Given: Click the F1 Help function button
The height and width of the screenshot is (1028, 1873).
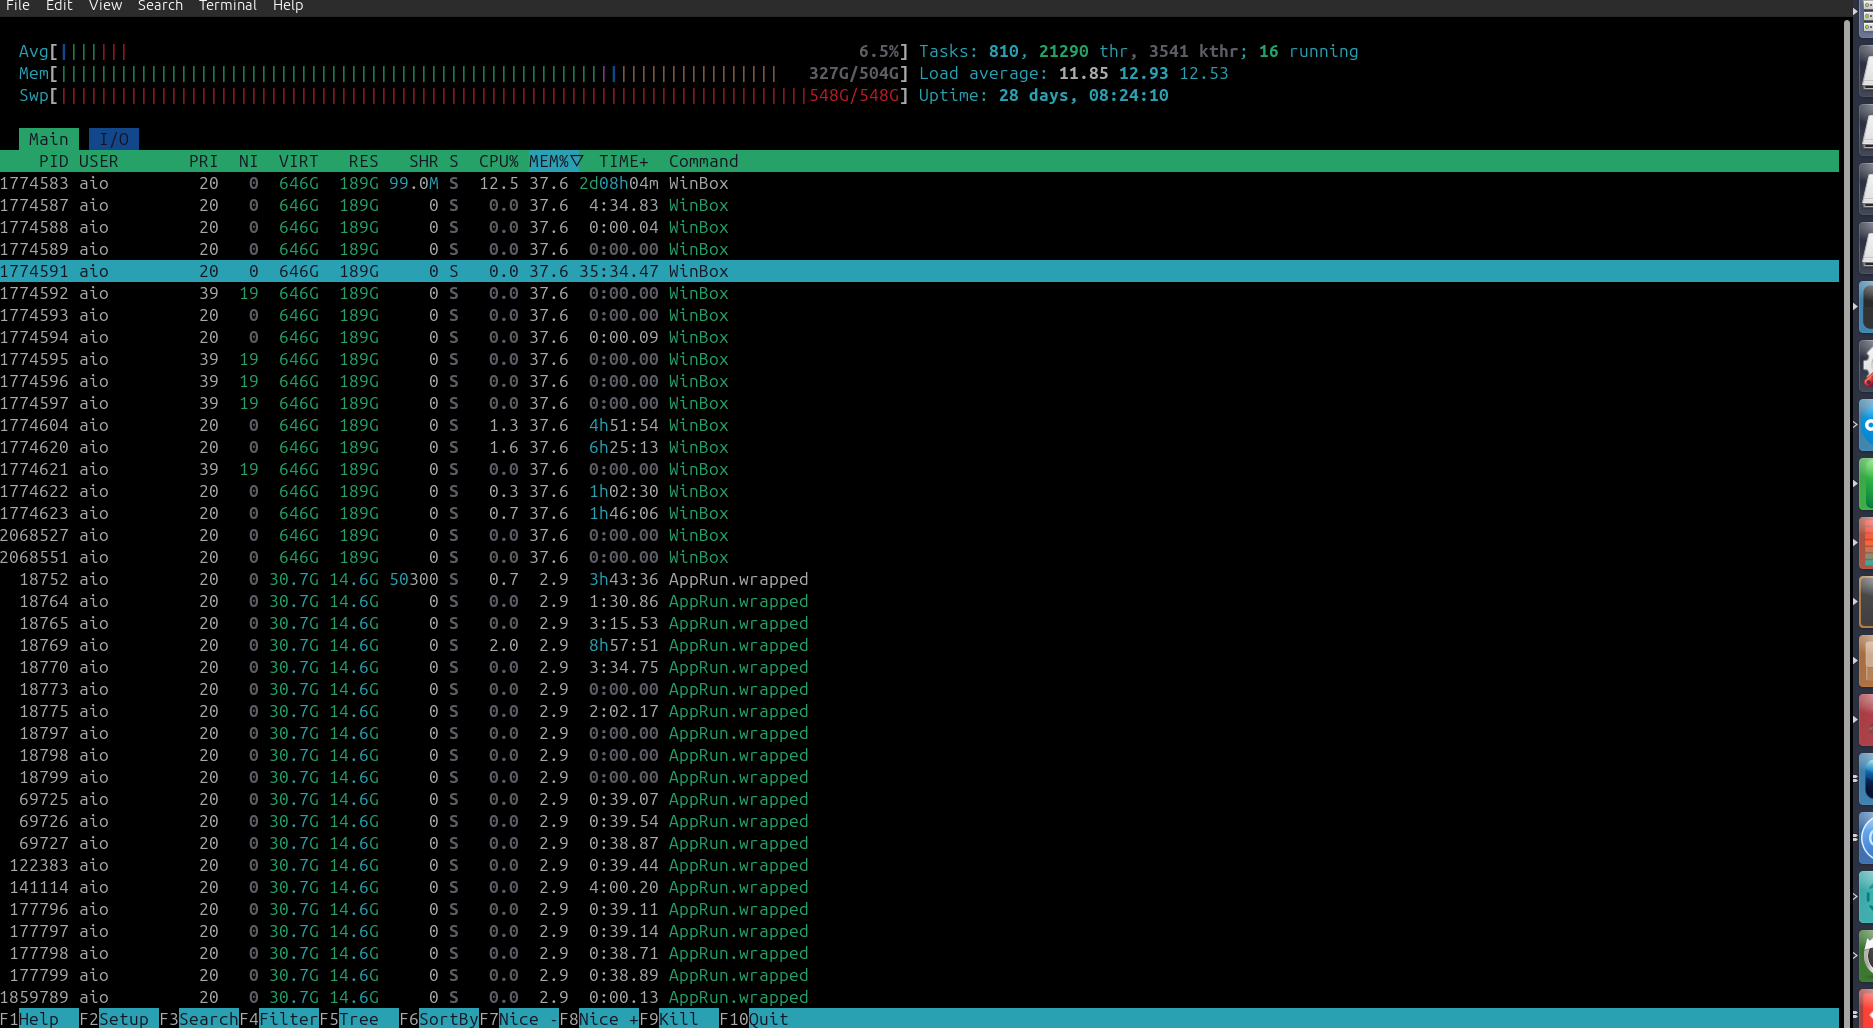Looking at the screenshot, I should click(39, 1018).
